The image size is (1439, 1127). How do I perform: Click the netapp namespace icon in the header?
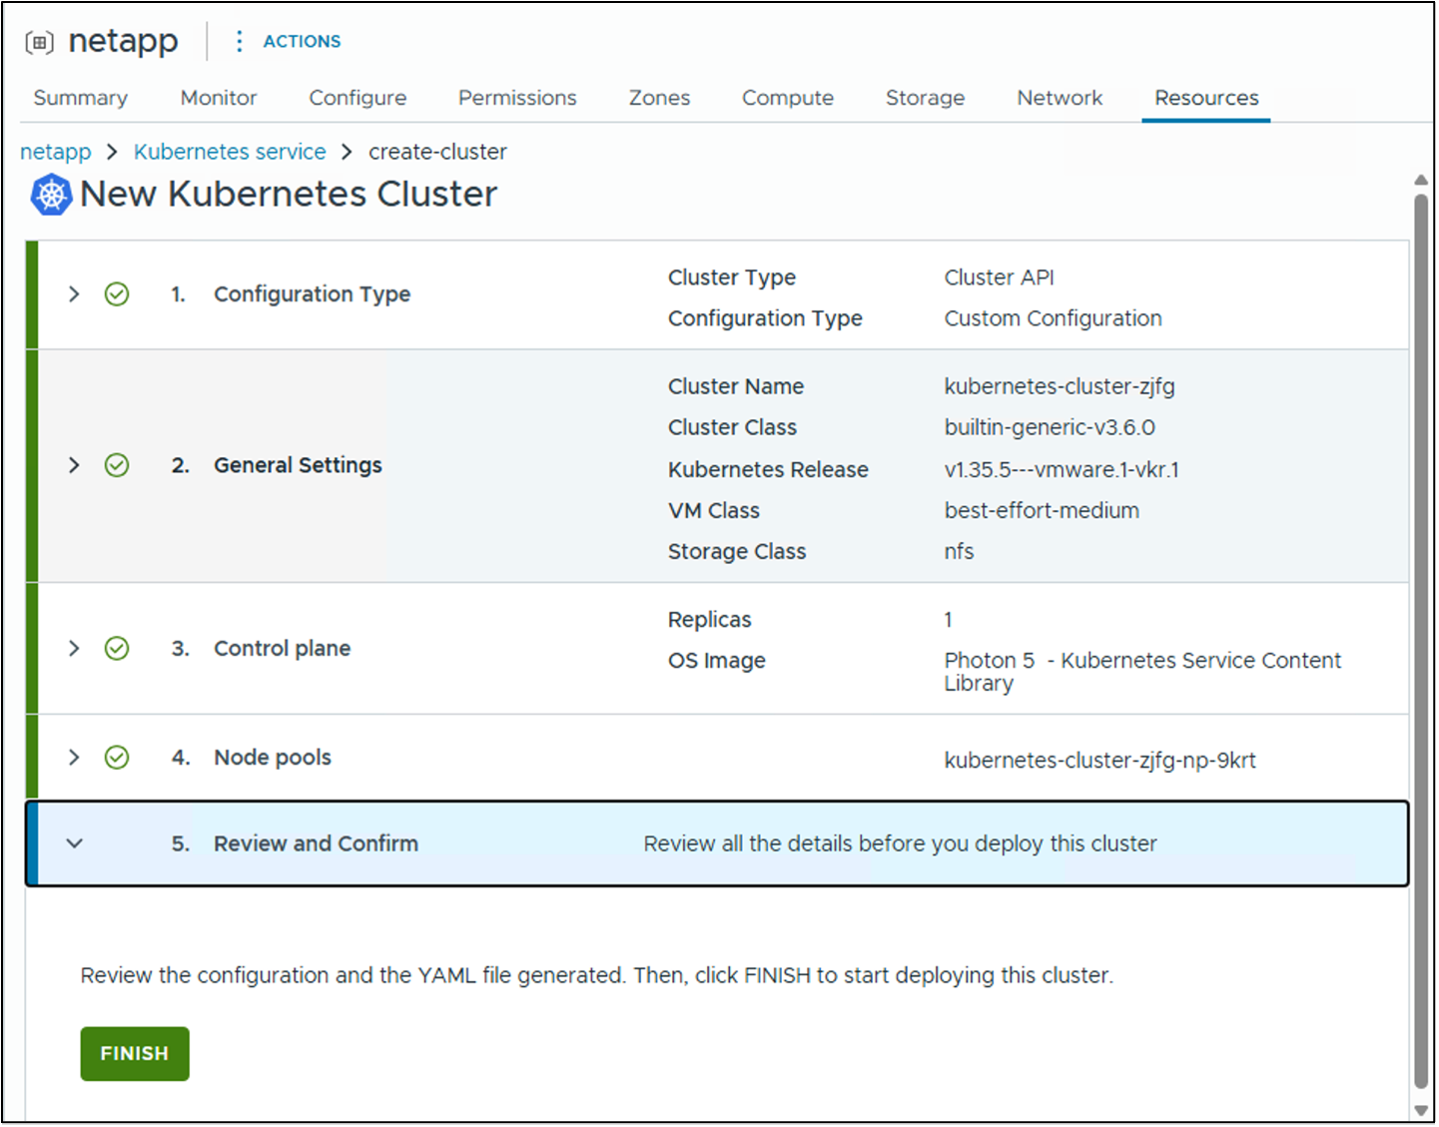(39, 42)
